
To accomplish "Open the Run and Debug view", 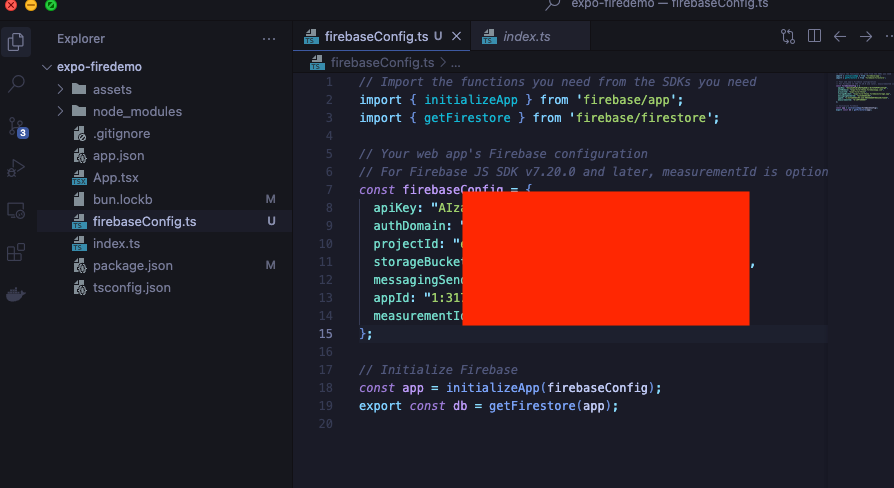I will click(x=16, y=168).
